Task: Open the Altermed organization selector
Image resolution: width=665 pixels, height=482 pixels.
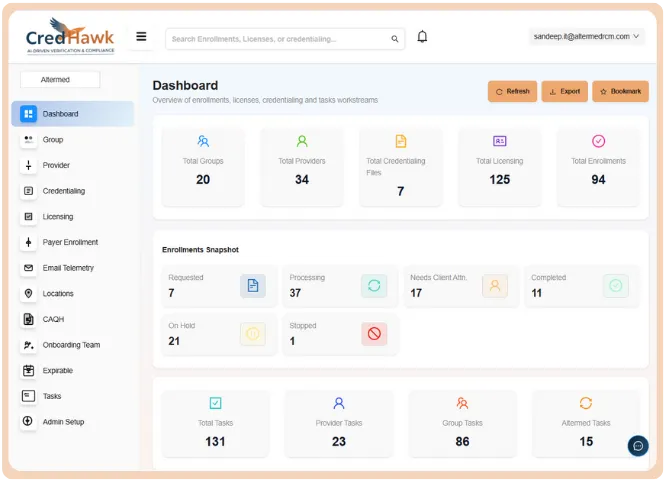Action: pos(60,79)
